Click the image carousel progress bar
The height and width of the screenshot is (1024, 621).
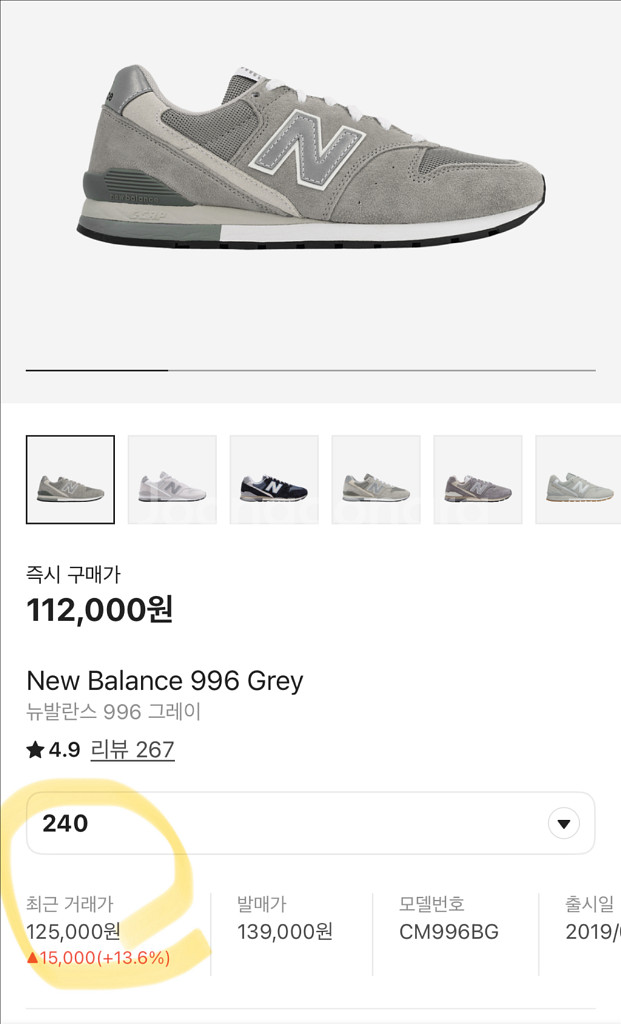310,370
